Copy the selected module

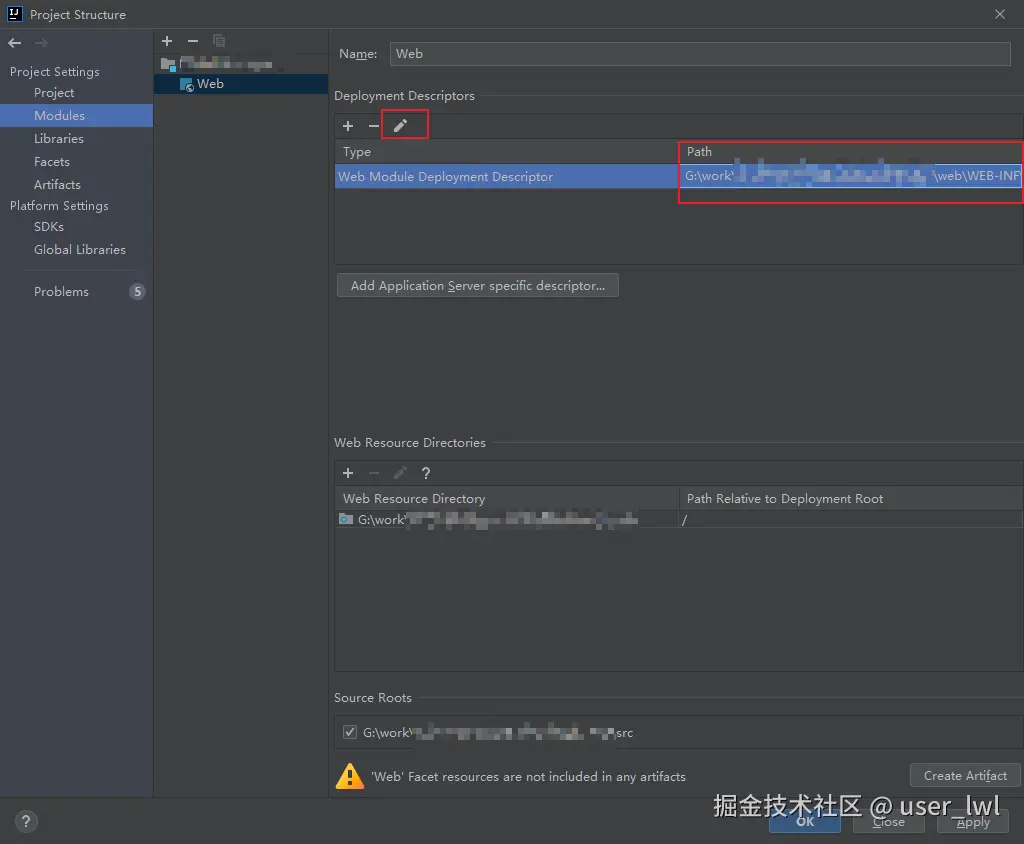coord(219,41)
